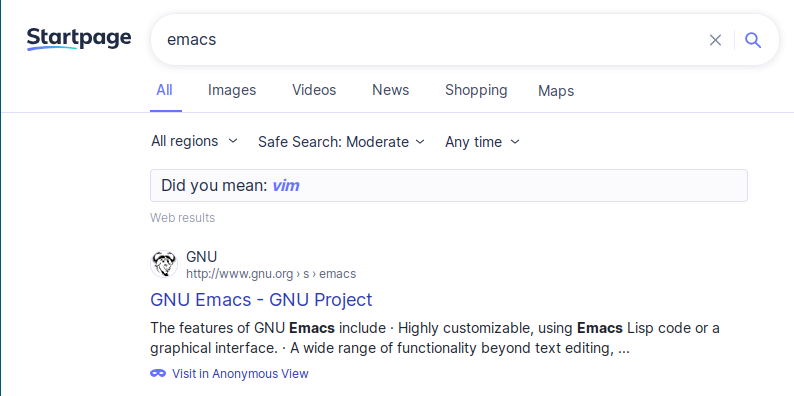The height and width of the screenshot is (396, 794).
Task: Follow the Did you mean vim suggestion
Action: pyautogui.click(x=286, y=185)
